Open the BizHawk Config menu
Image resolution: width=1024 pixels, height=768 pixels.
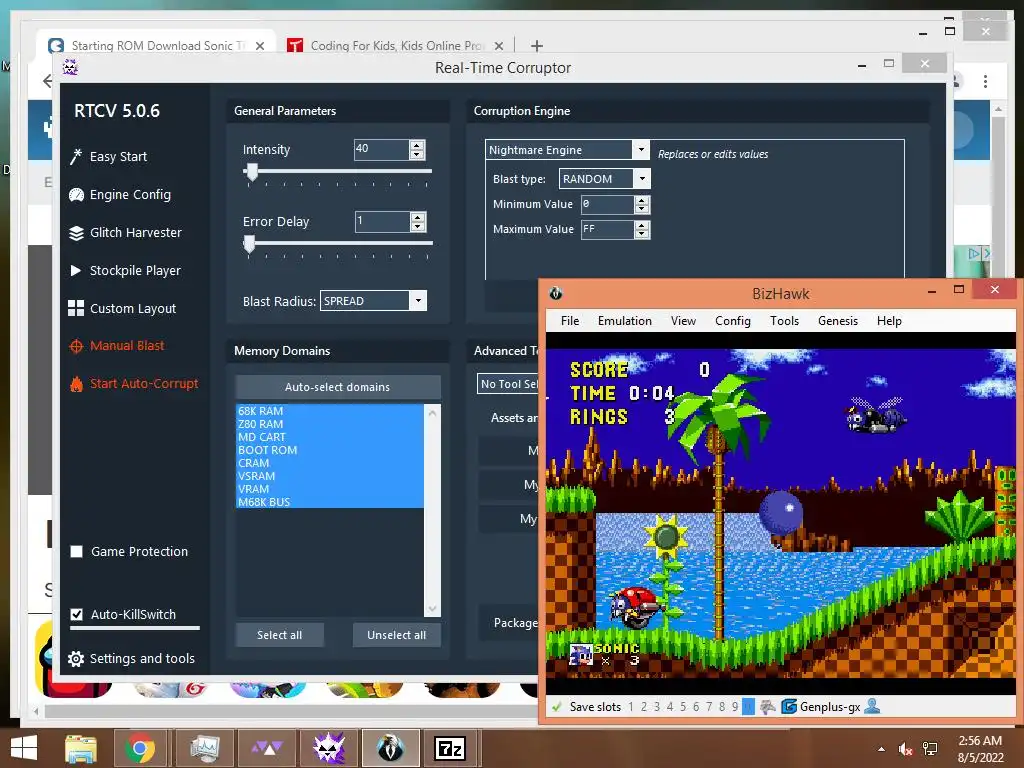click(x=733, y=321)
